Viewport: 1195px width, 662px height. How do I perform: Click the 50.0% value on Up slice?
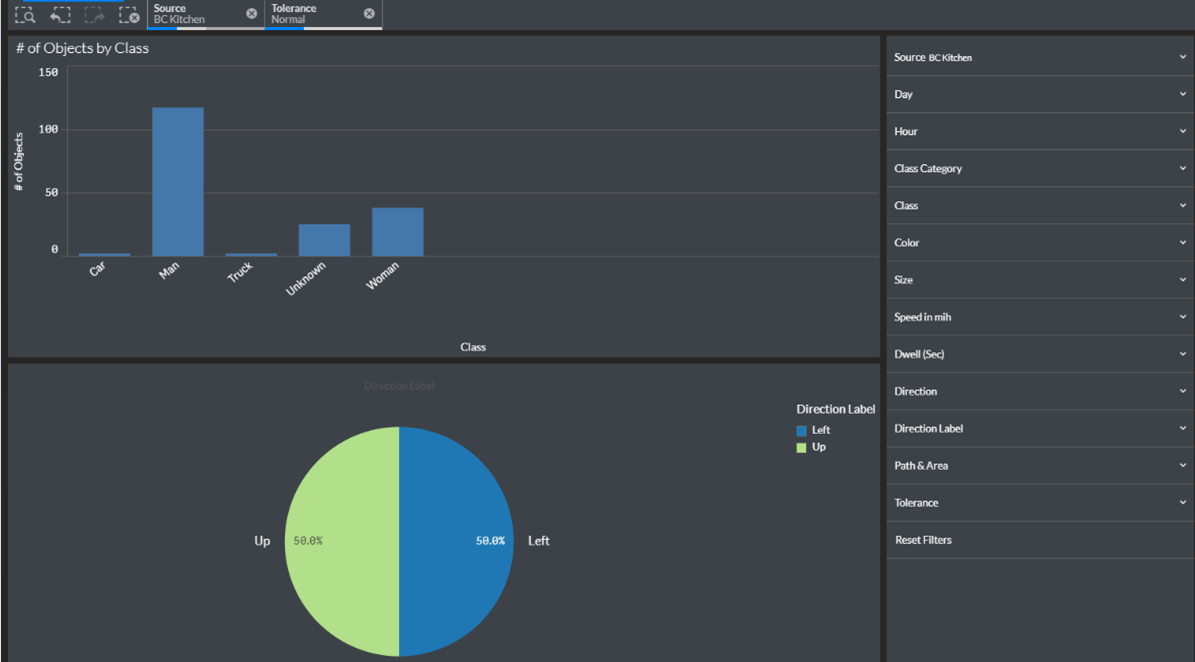click(308, 541)
